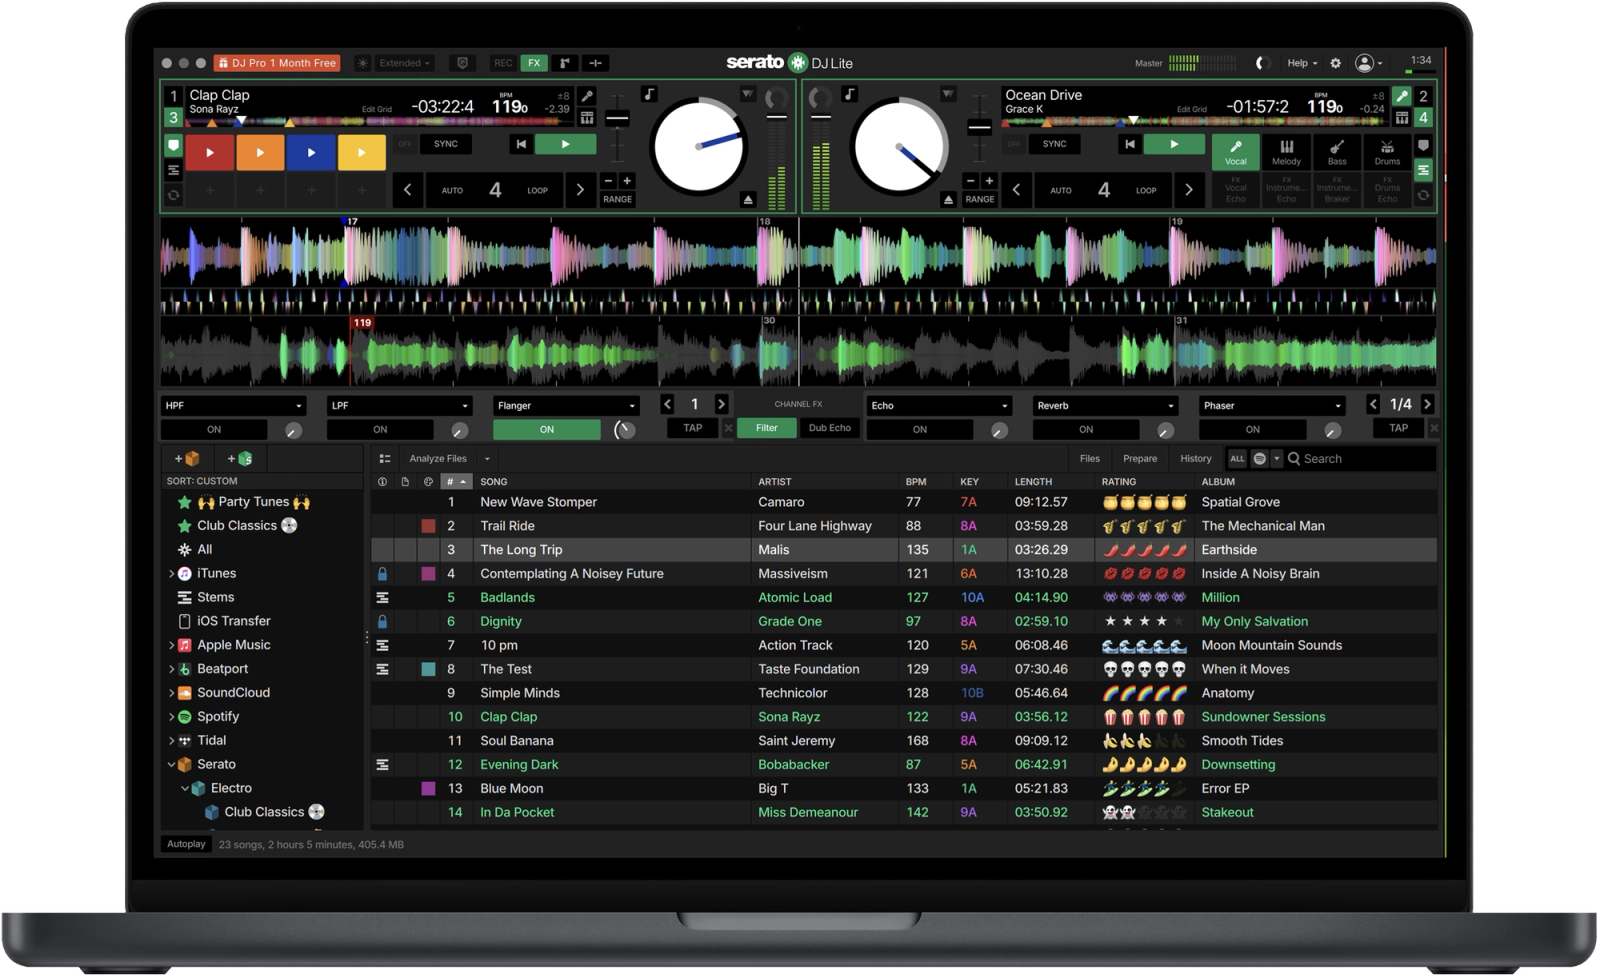
Task: Expand the Spotify library item
Action: pos(171,718)
